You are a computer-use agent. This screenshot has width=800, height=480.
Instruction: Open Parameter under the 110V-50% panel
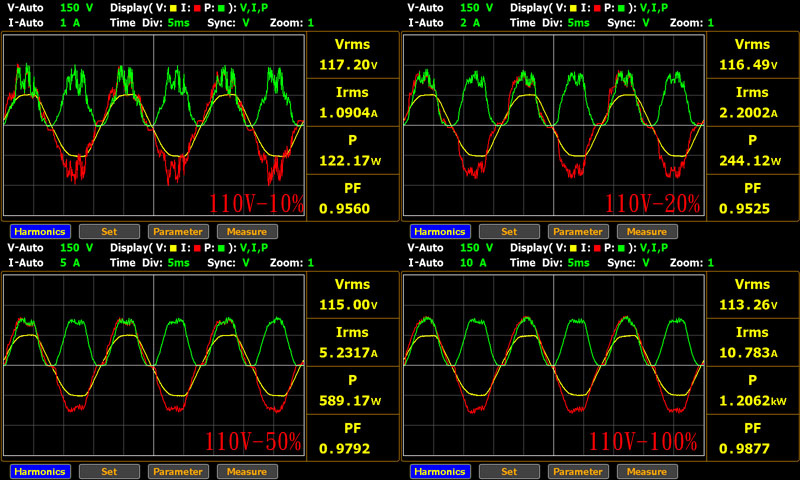178,471
